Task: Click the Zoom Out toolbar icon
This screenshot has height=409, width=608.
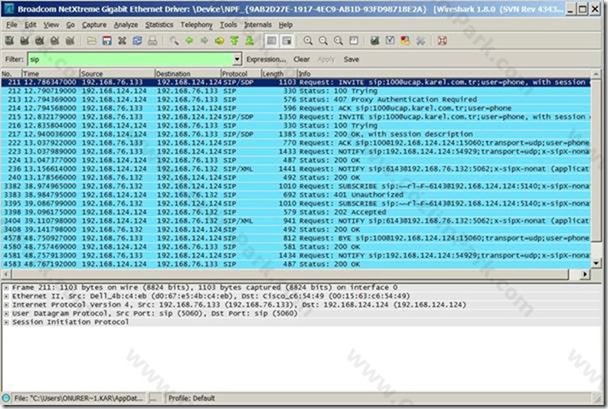Action: [x=323, y=41]
